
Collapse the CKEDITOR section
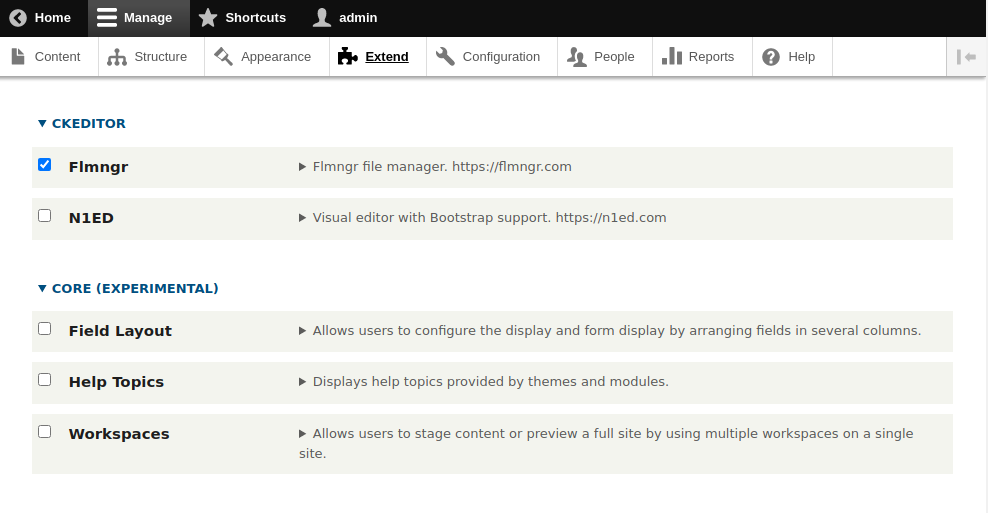pyautogui.click(x=82, y=124)
